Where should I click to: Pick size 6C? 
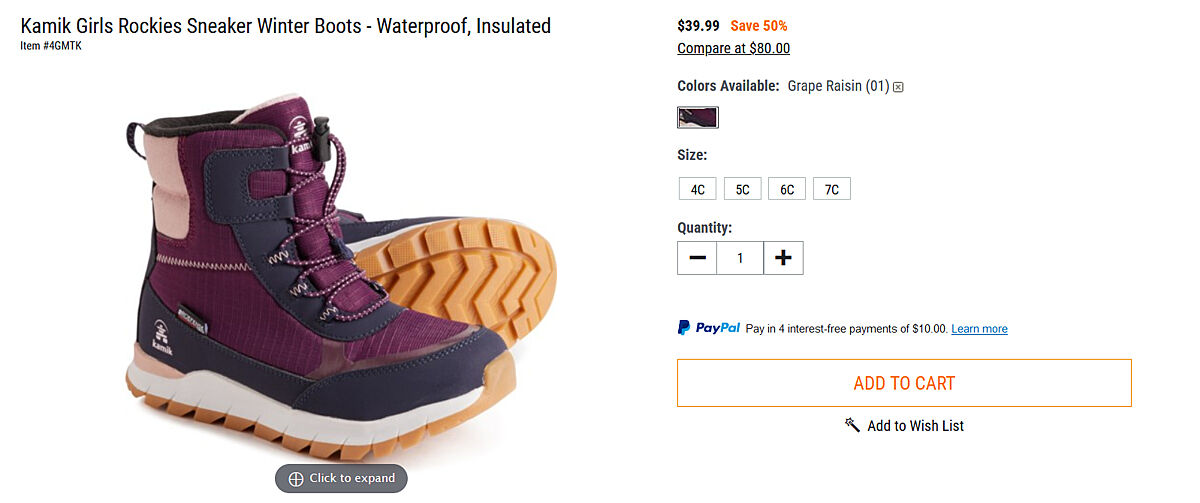(787, 189)
